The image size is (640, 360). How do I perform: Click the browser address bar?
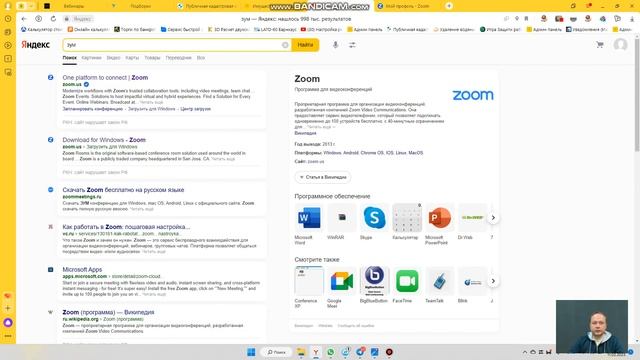(x=296, y=19)
